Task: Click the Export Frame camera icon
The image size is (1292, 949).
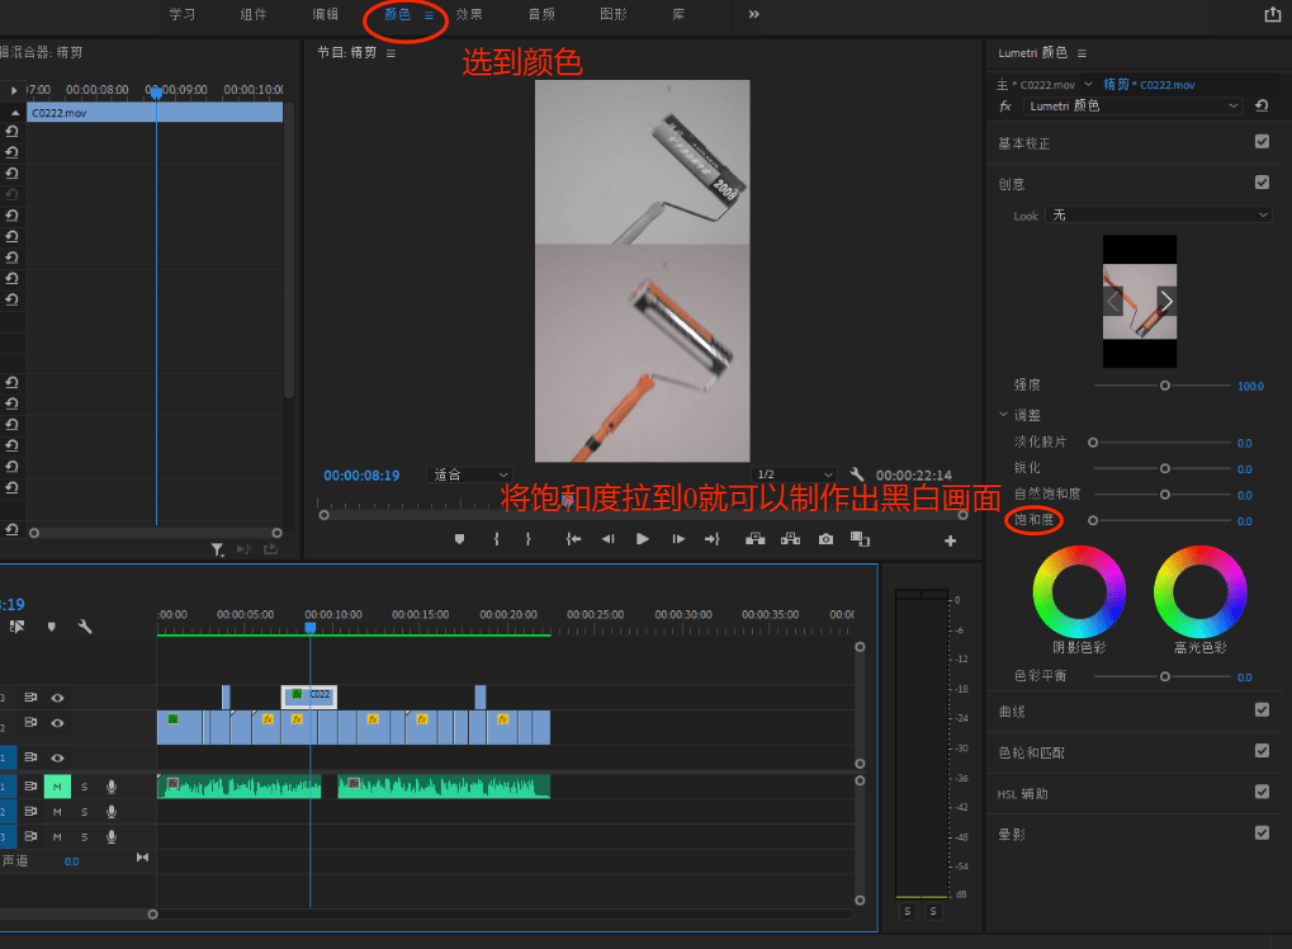Action: pyautogui.click(x=825, y=539)
